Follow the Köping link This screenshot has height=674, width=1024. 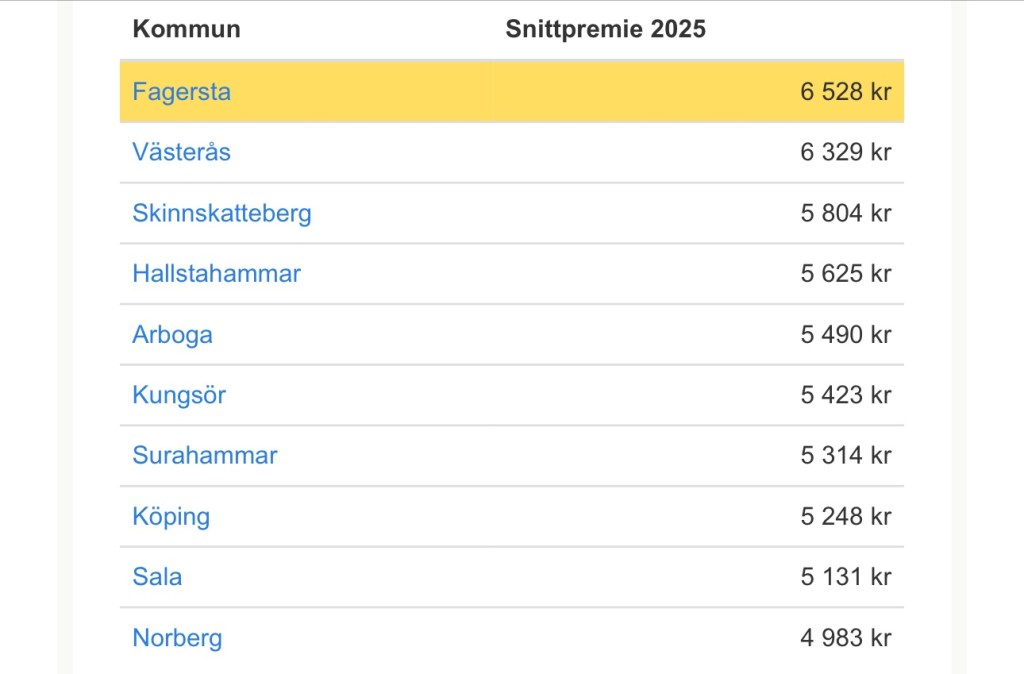(171, 517)
